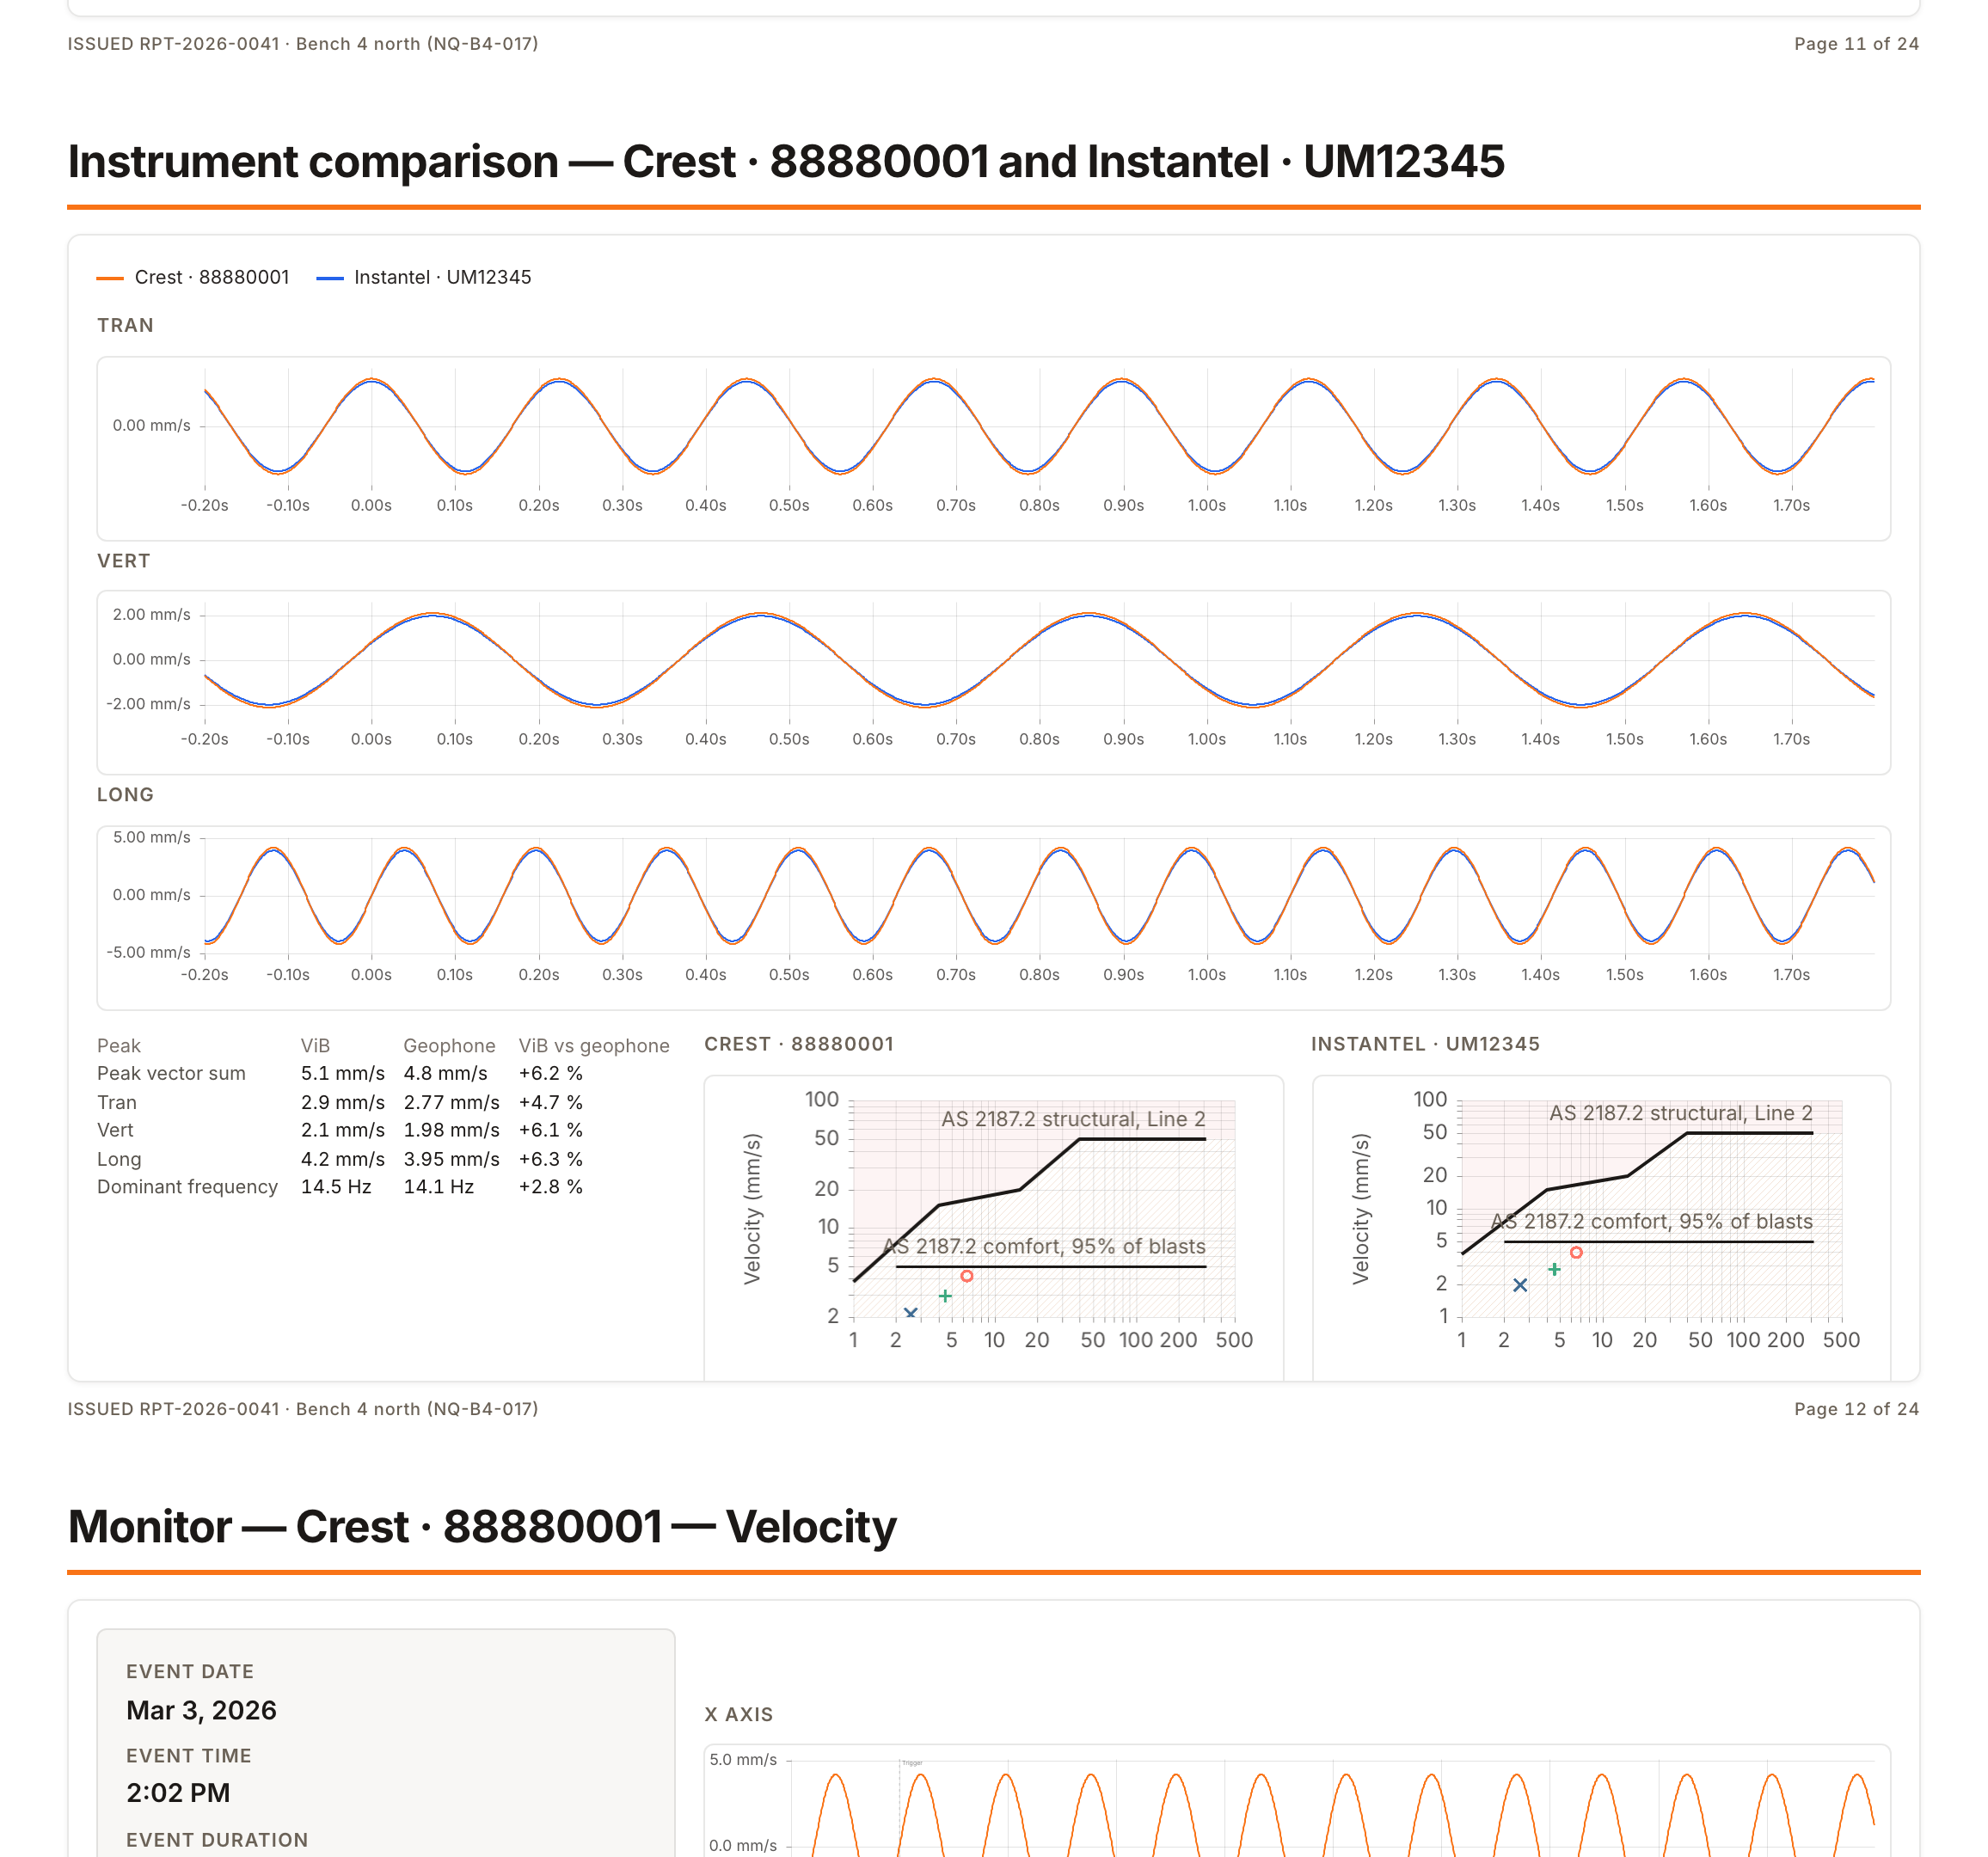Click the 4.2 mm/s Long ViB value
Viewport: 1988px width, 1857px height.
pos(343,1159)
